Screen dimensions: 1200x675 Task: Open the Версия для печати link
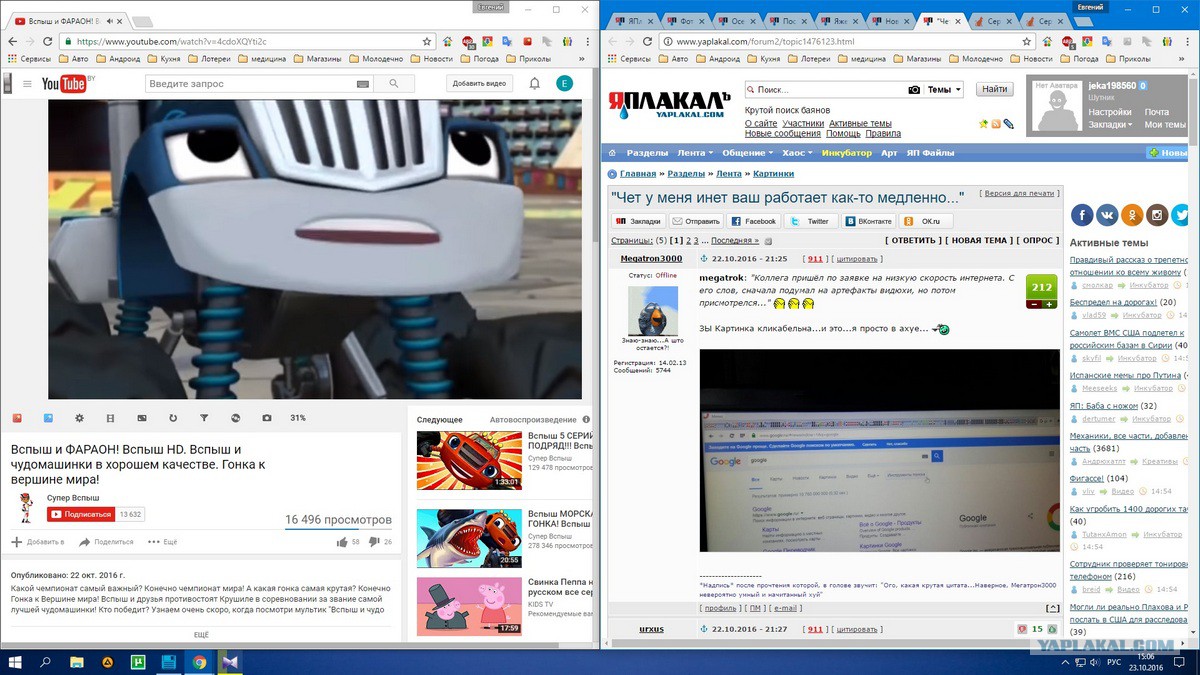[1018, 193]
